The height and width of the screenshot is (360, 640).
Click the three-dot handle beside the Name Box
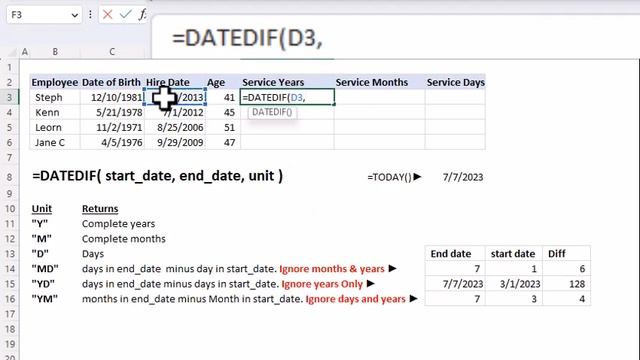(90, 15)
